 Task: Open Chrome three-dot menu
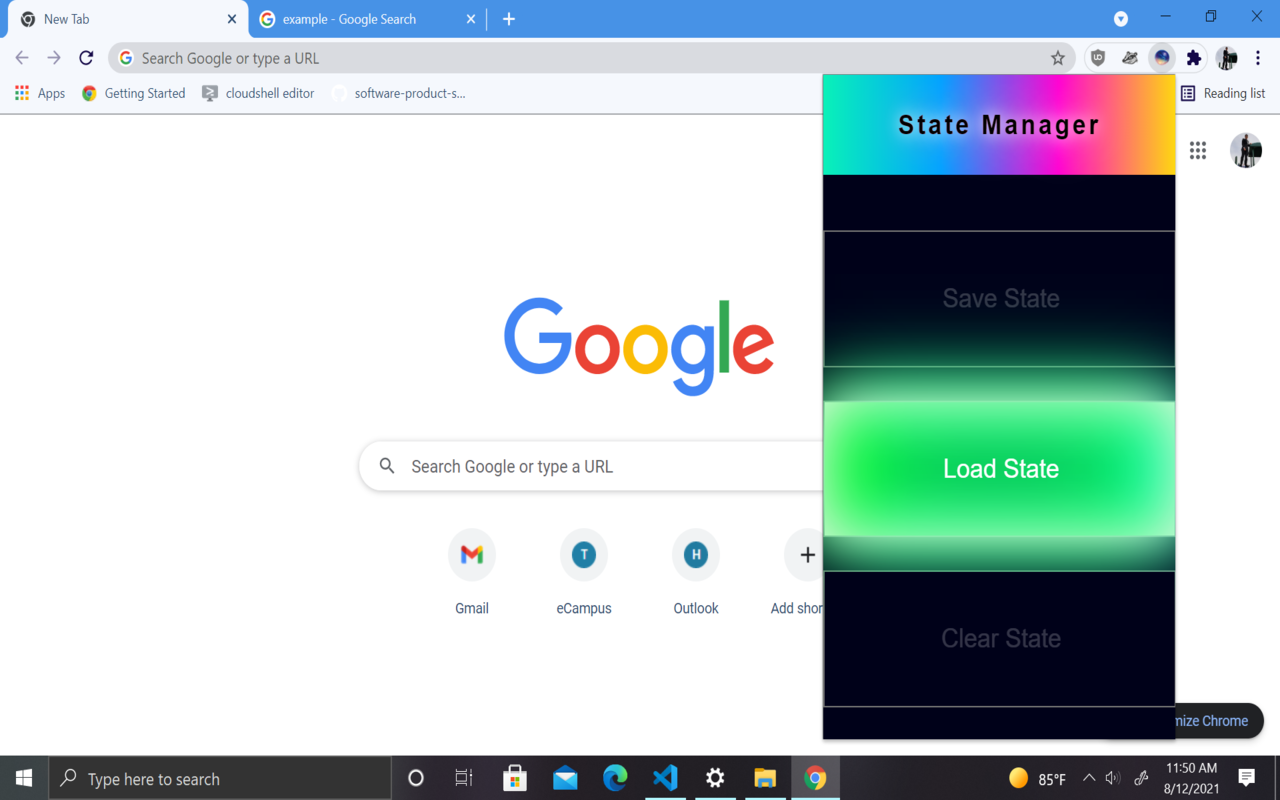[x=1258, y=58]
